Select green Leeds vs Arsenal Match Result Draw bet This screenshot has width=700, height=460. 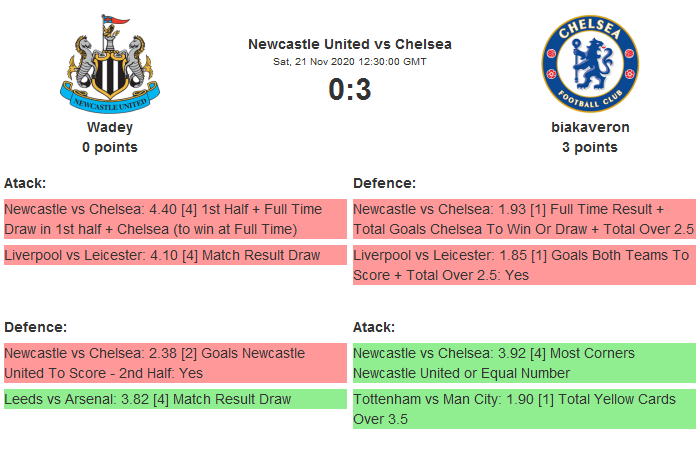(175, 399)
